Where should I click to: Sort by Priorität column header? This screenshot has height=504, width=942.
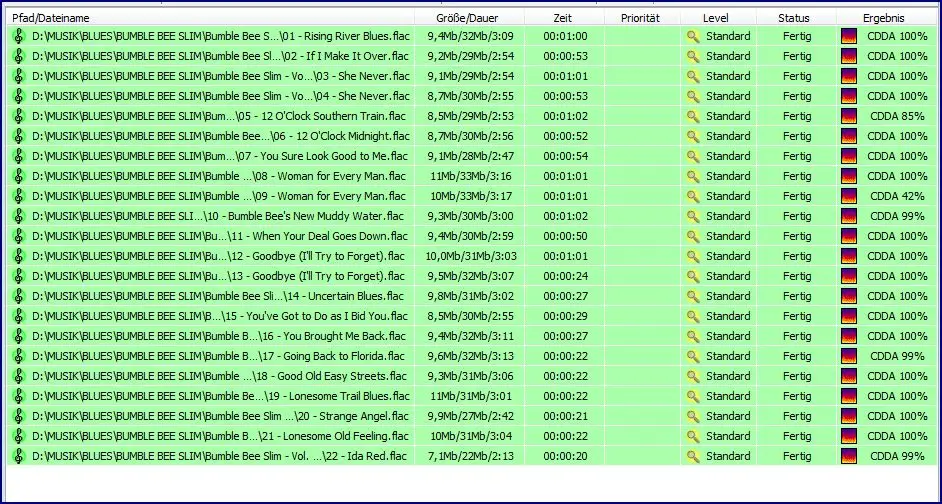click(x=642, y=18)
